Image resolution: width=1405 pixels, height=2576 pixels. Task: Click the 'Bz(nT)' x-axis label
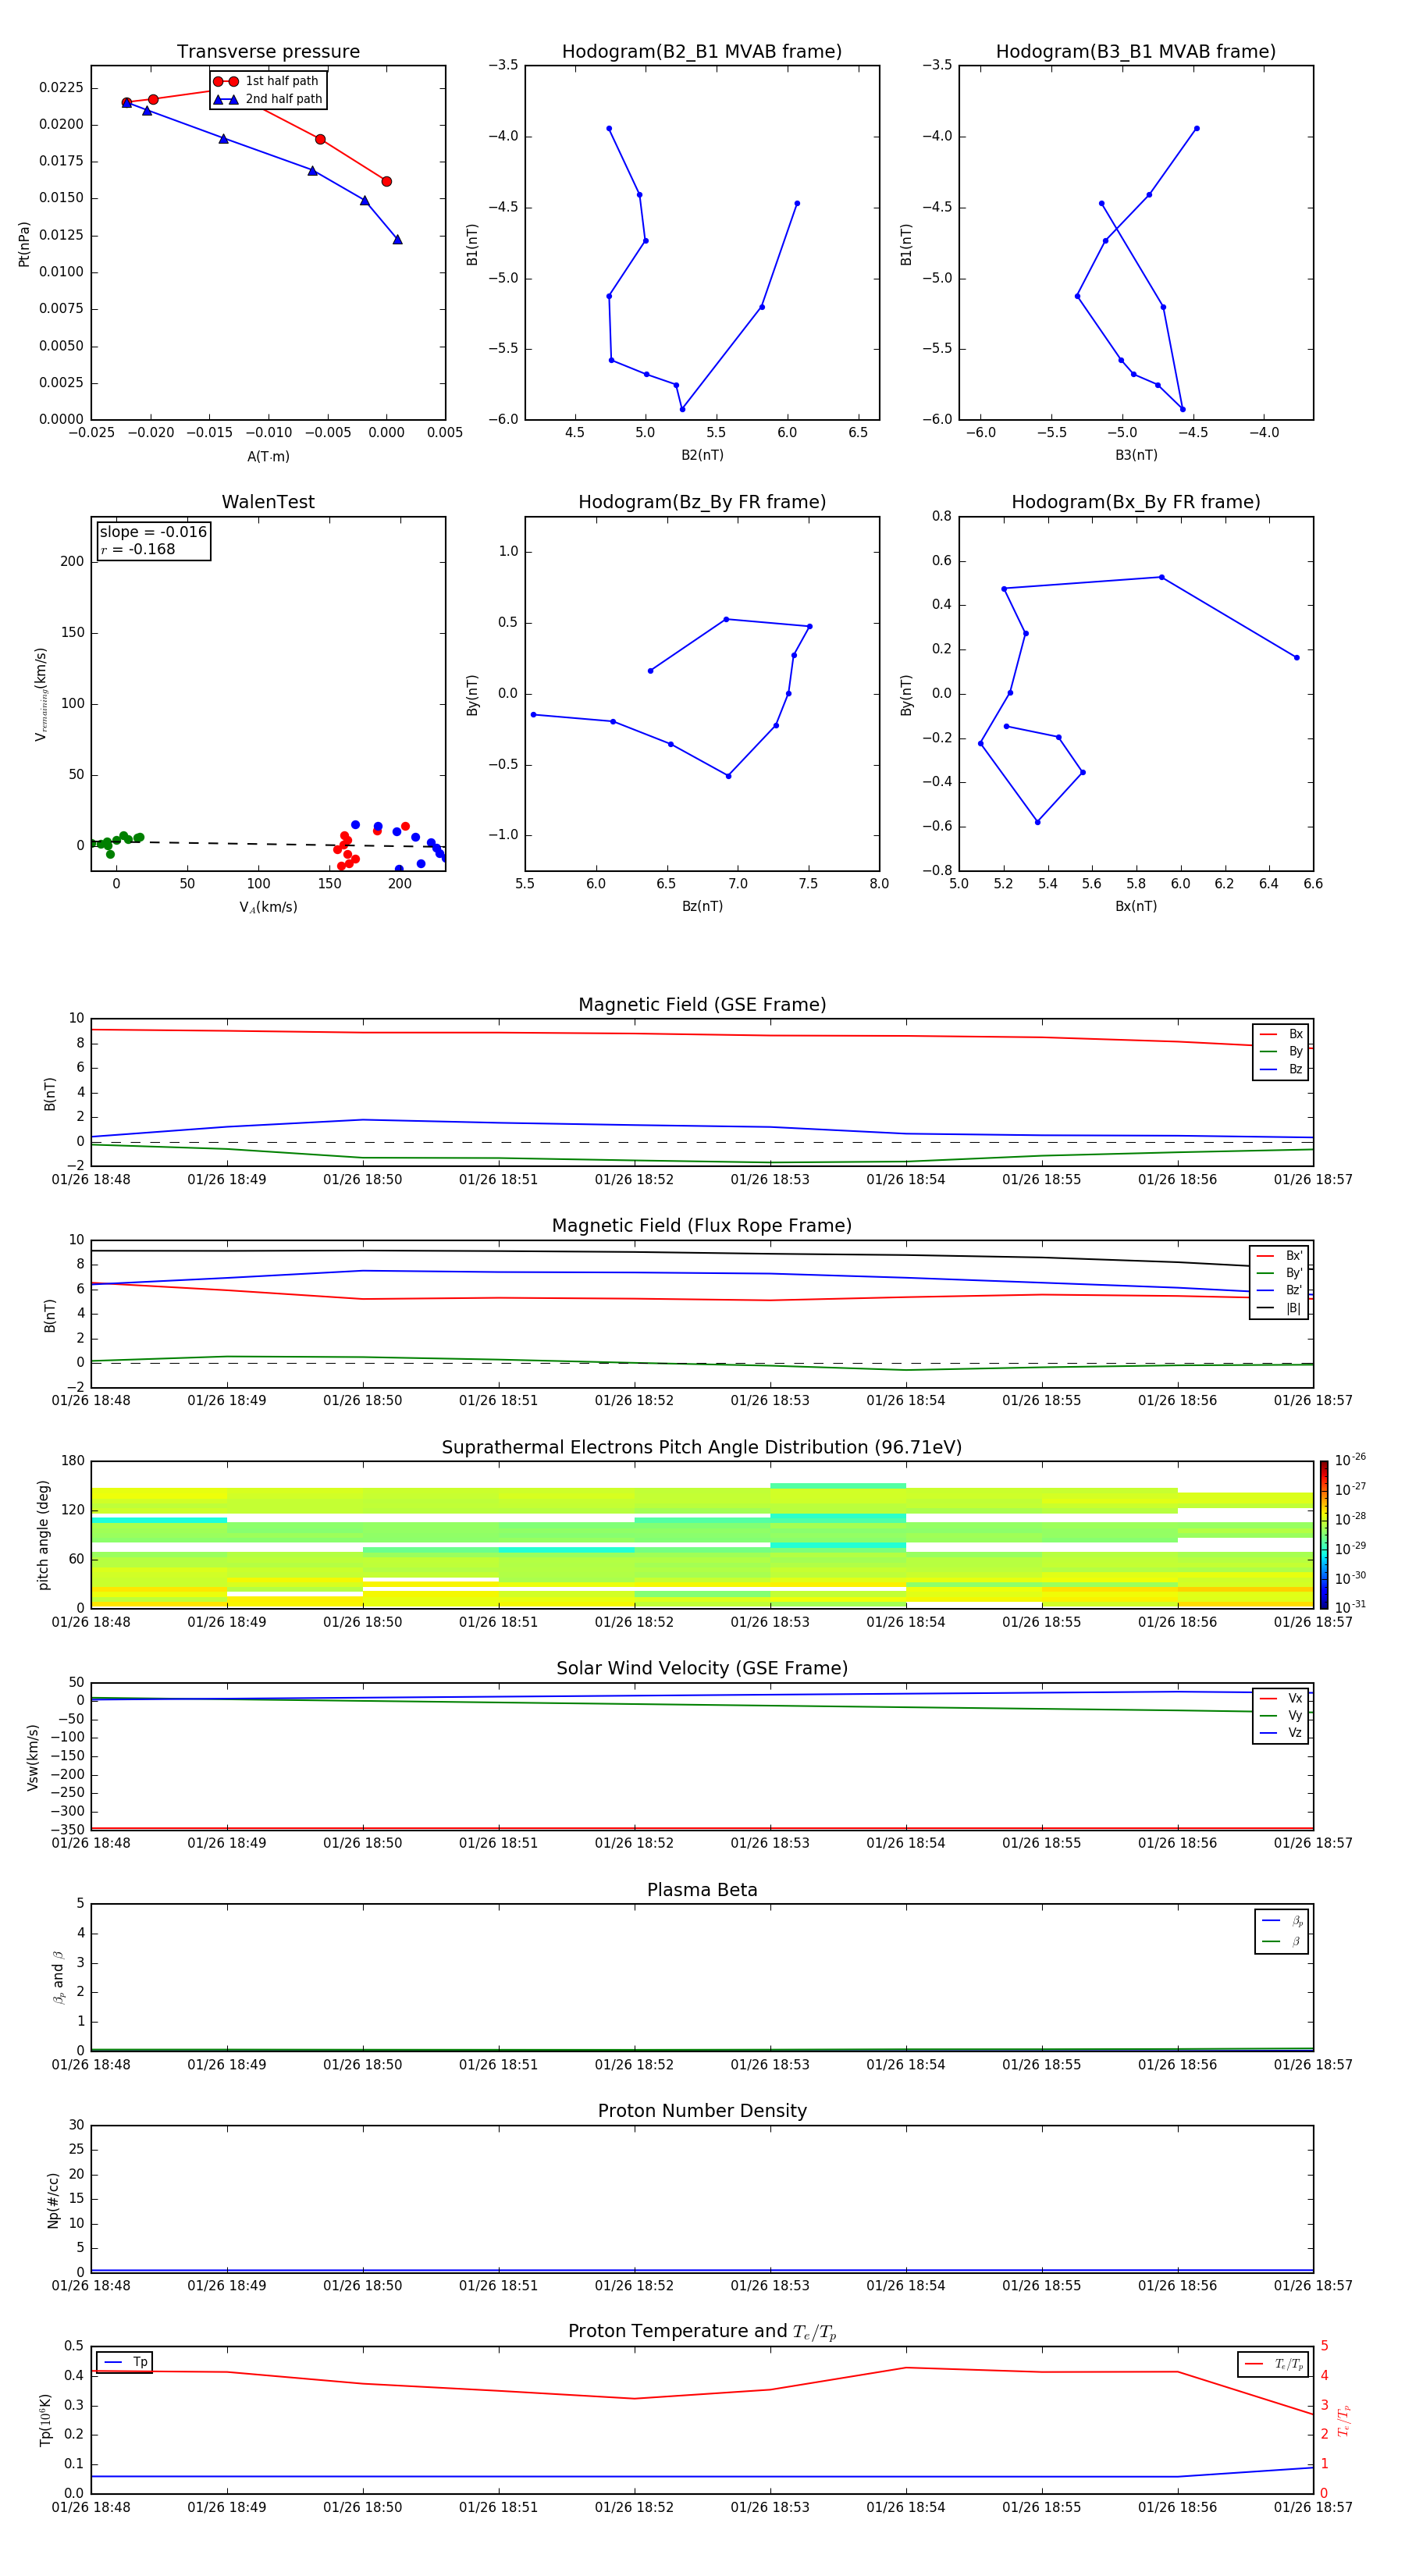coord(702,906)
